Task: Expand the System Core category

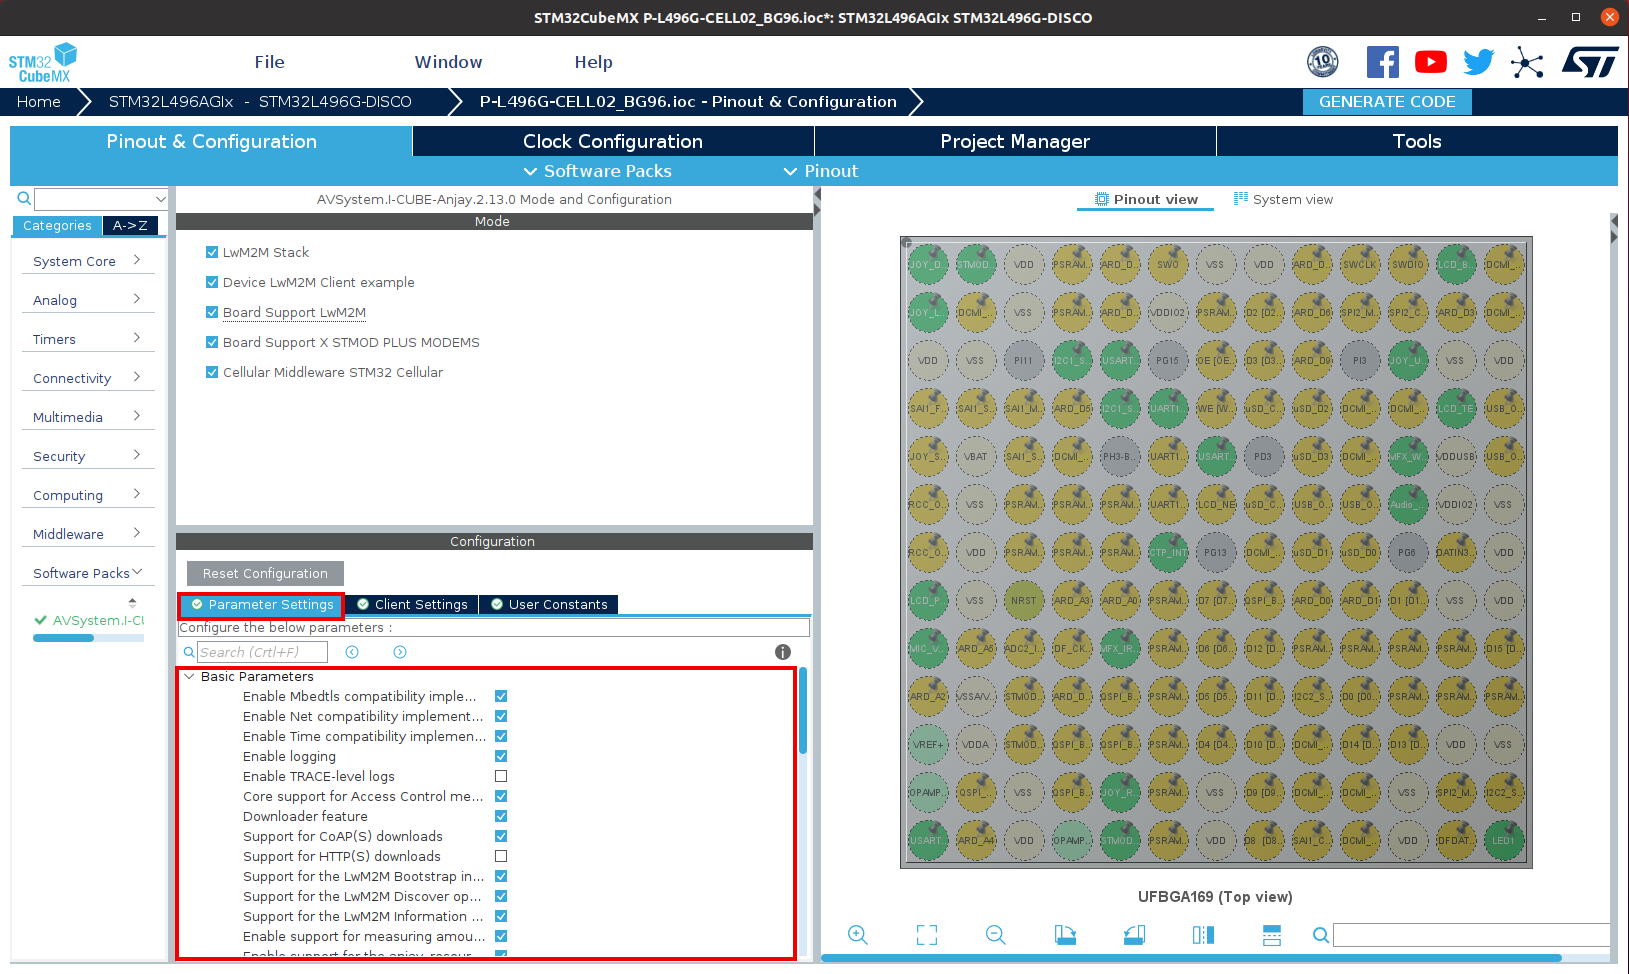Action: (x=88, y=261)
